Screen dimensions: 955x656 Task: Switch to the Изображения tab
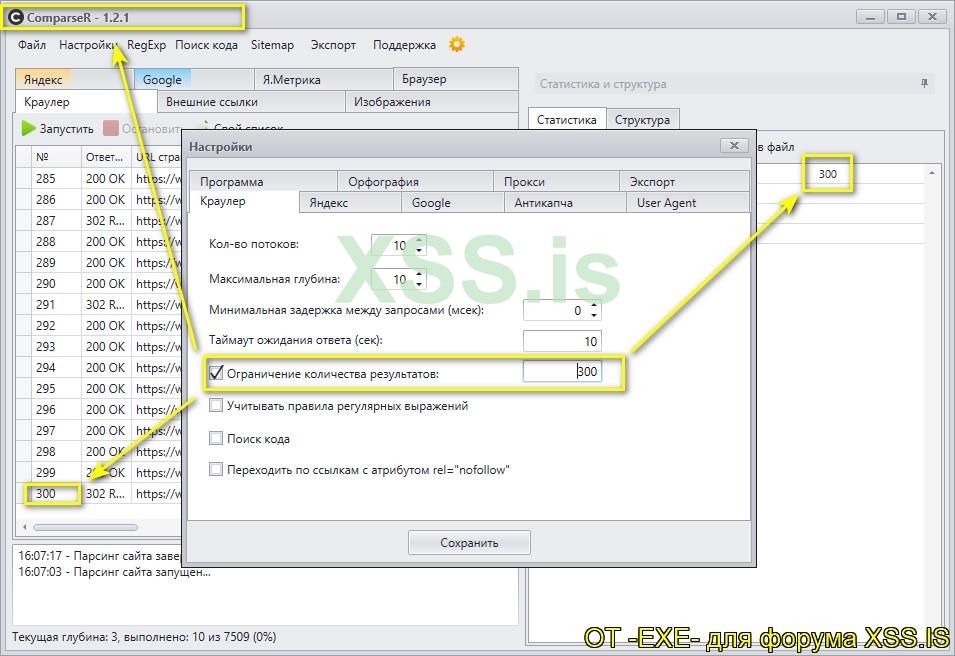click(x=432, y=102)
